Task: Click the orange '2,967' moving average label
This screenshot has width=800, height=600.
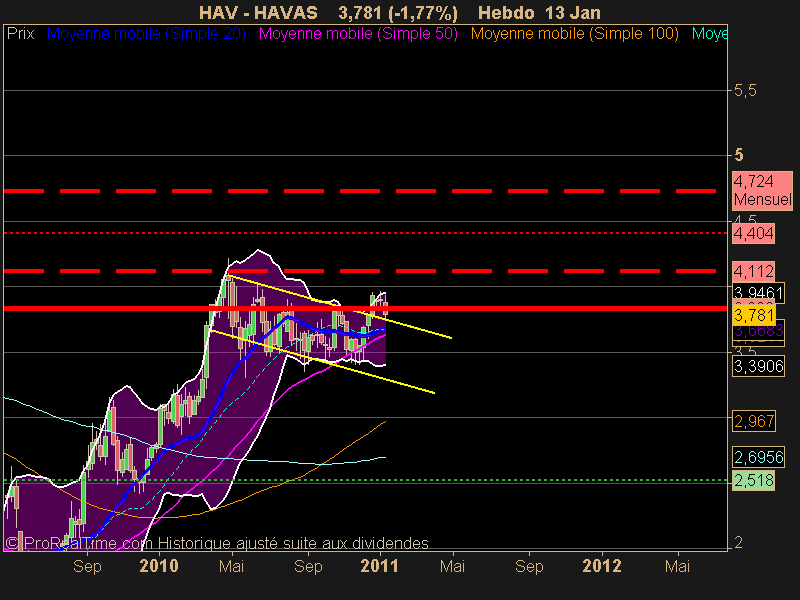Action: (x=754, y=421)
